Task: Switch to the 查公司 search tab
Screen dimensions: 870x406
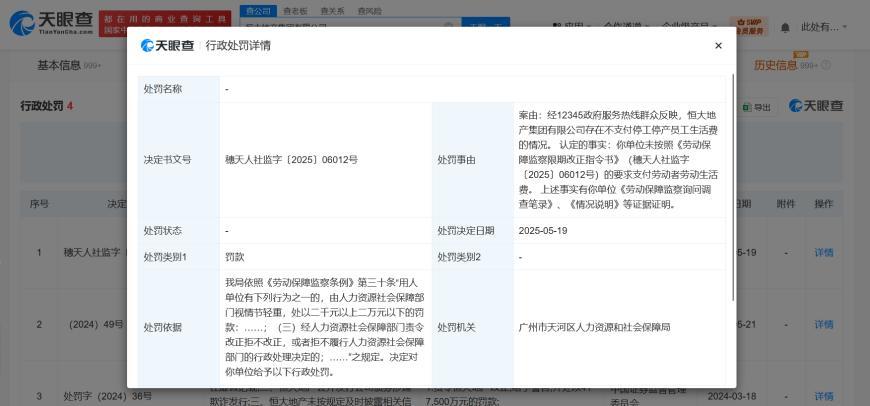Action: tap(259, 11)
